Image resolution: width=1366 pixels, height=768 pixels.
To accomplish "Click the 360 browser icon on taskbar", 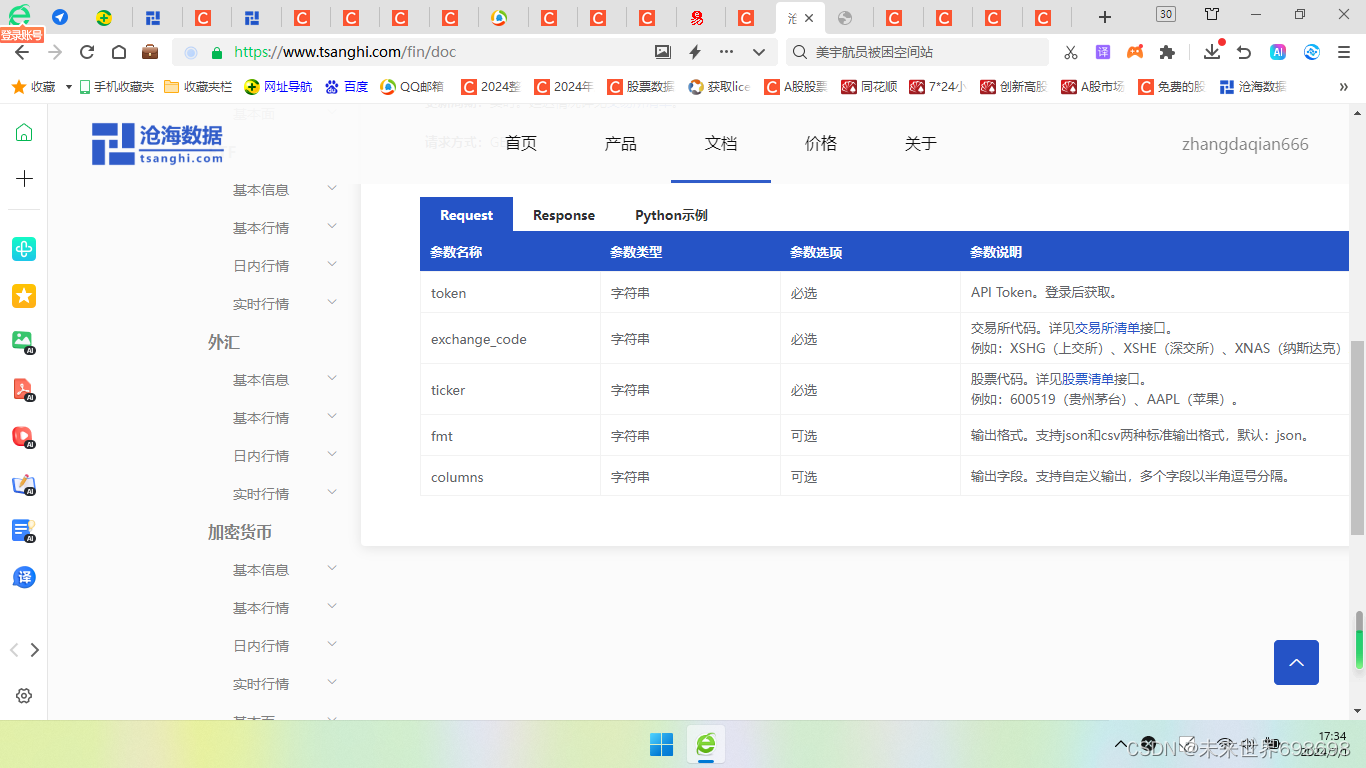I will (x=706, y=744).
